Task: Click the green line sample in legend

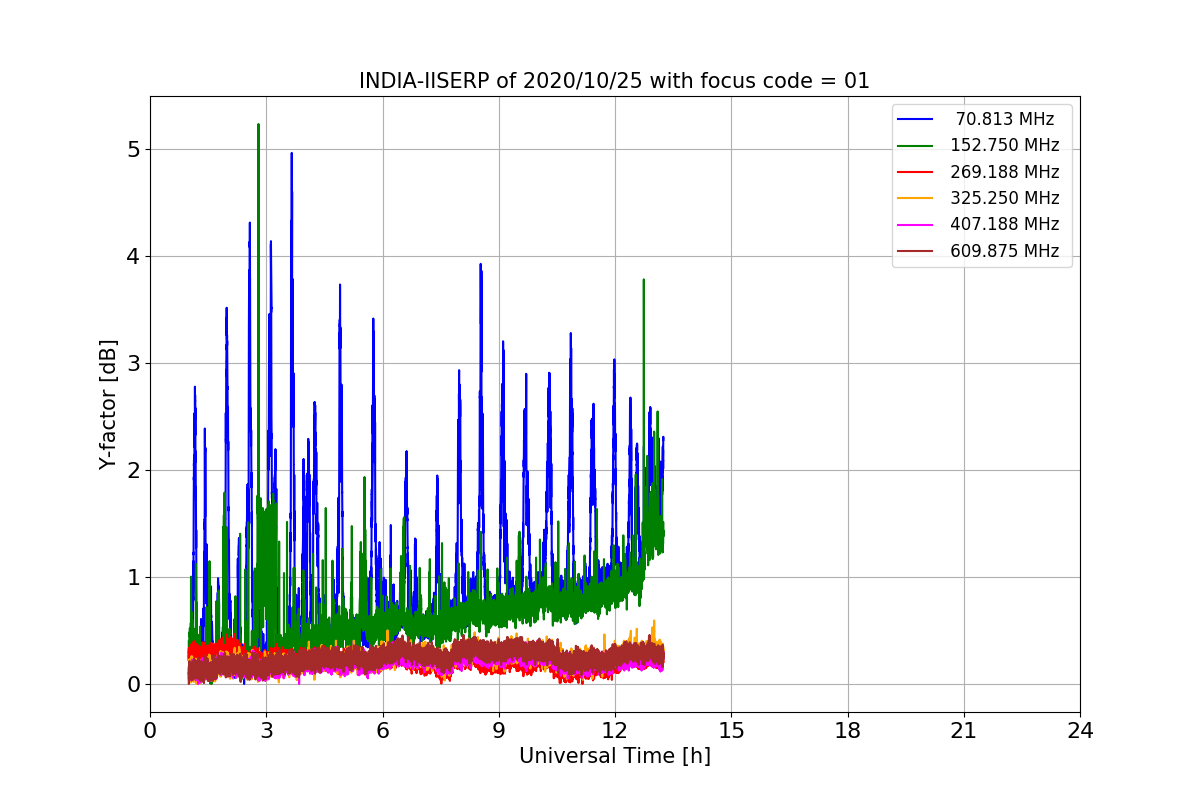Action: (915, 145)
